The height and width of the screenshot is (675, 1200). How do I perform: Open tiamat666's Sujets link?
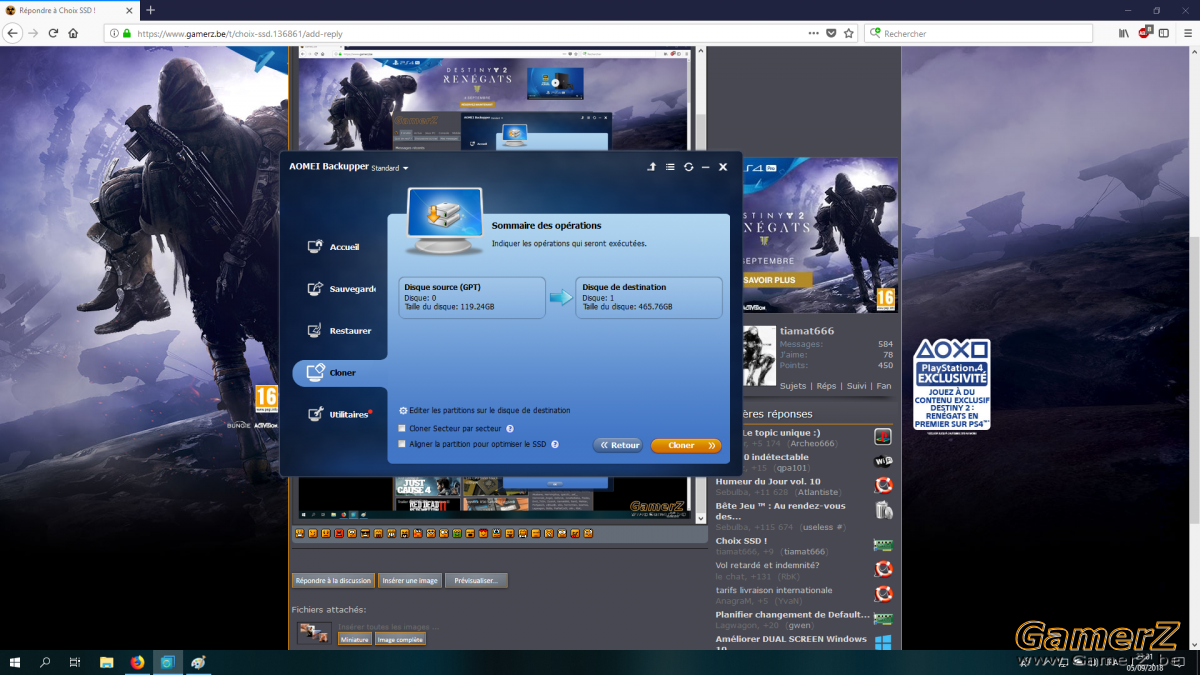[x=793, y=385]
